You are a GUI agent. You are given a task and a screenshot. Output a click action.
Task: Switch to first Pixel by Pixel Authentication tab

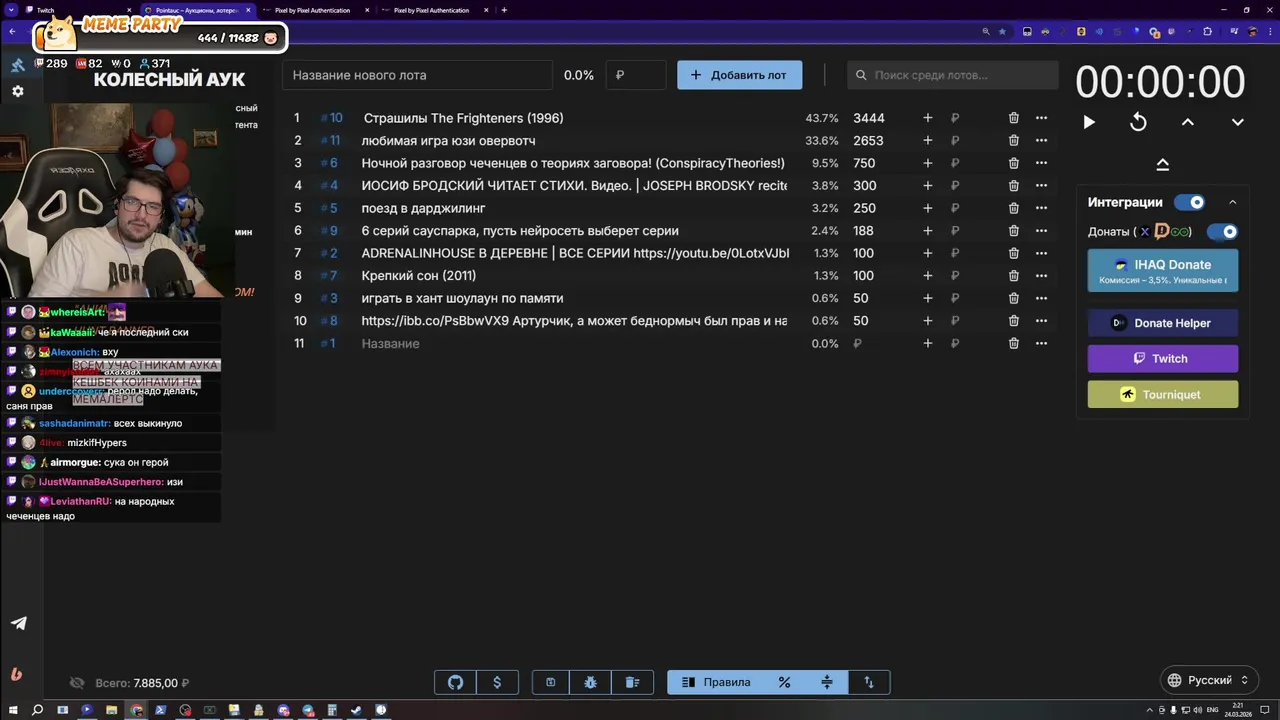click(316, 10)
